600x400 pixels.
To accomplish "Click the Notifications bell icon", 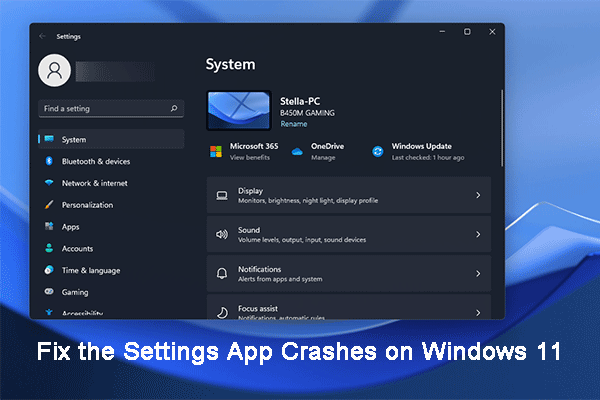I will (222, 273).
